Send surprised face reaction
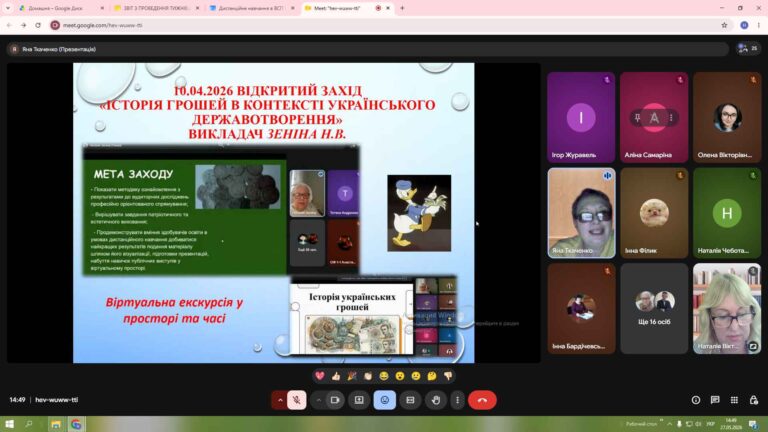Viewport: 768px width, 432px height. click(x=400, y=376)
